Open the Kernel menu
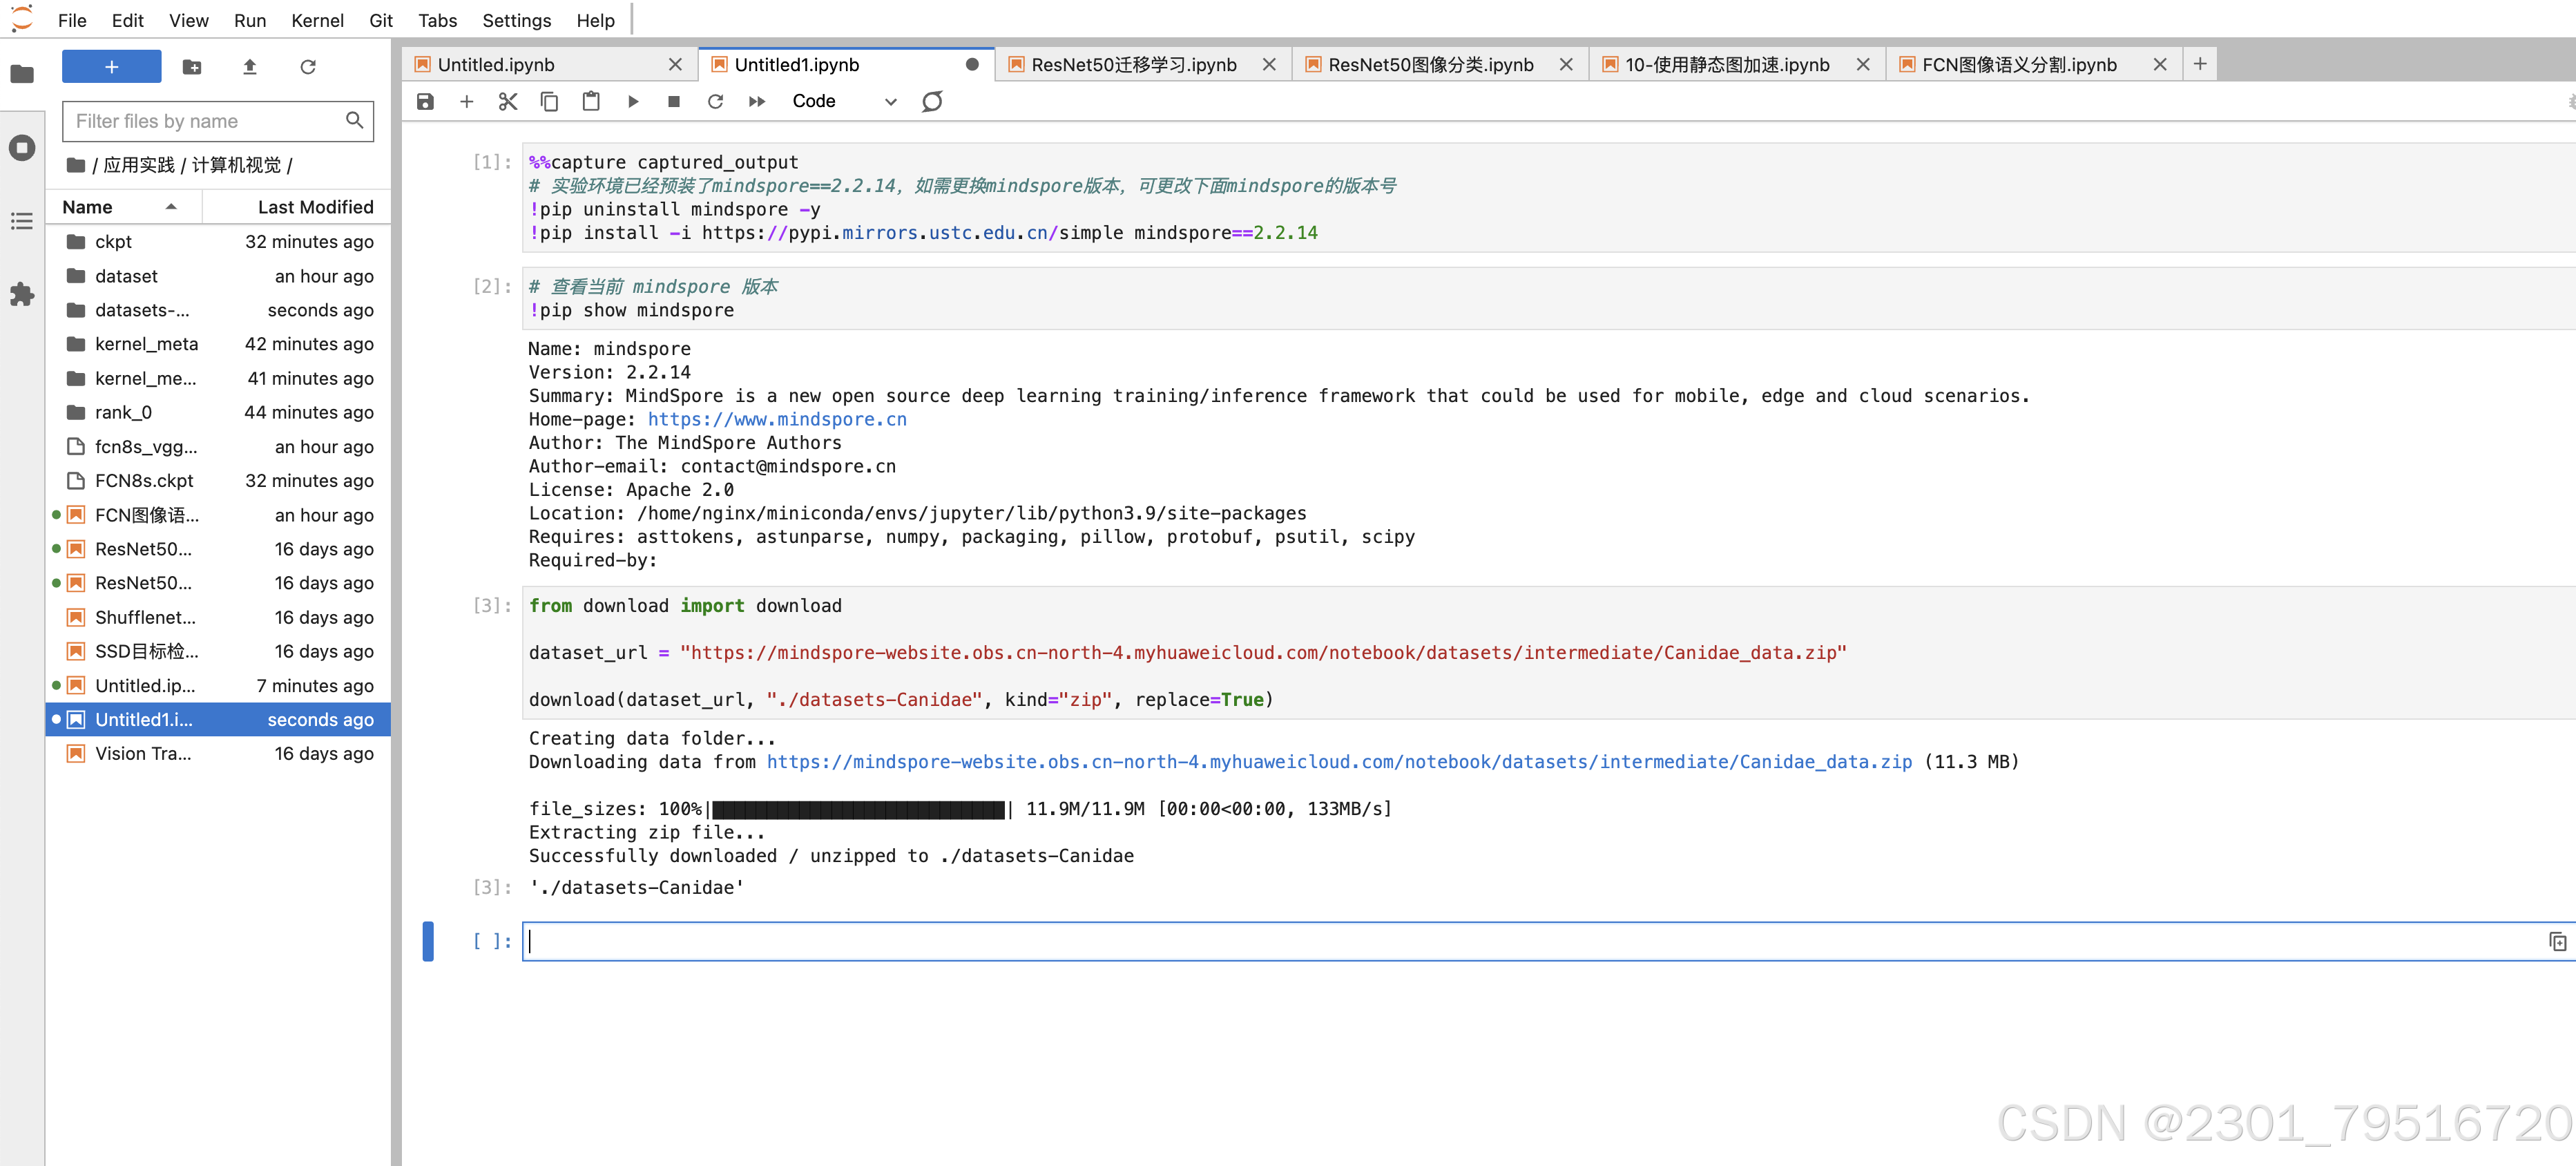The image size is (2576, 1166). coord(317,20)
